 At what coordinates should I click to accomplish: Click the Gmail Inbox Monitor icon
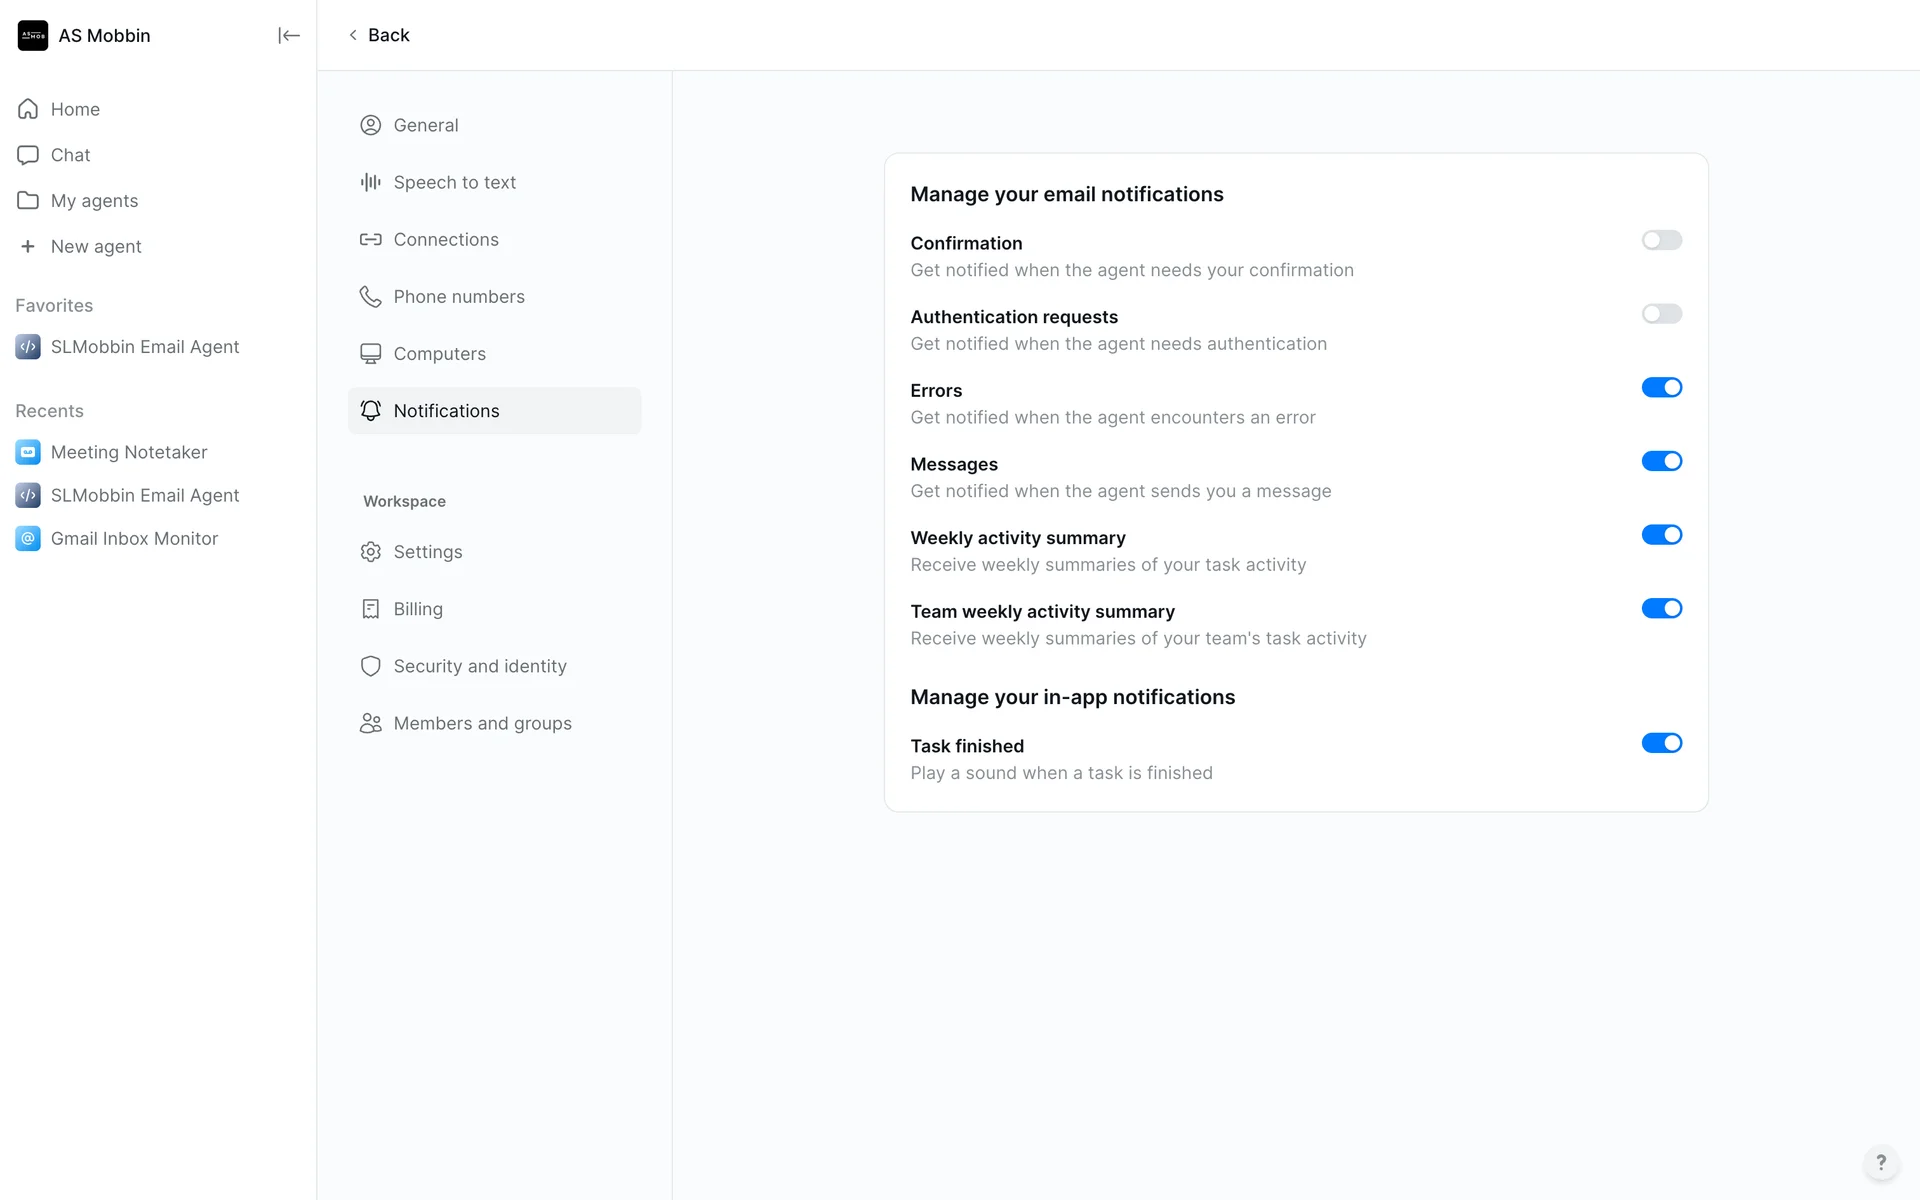(28, 538)
